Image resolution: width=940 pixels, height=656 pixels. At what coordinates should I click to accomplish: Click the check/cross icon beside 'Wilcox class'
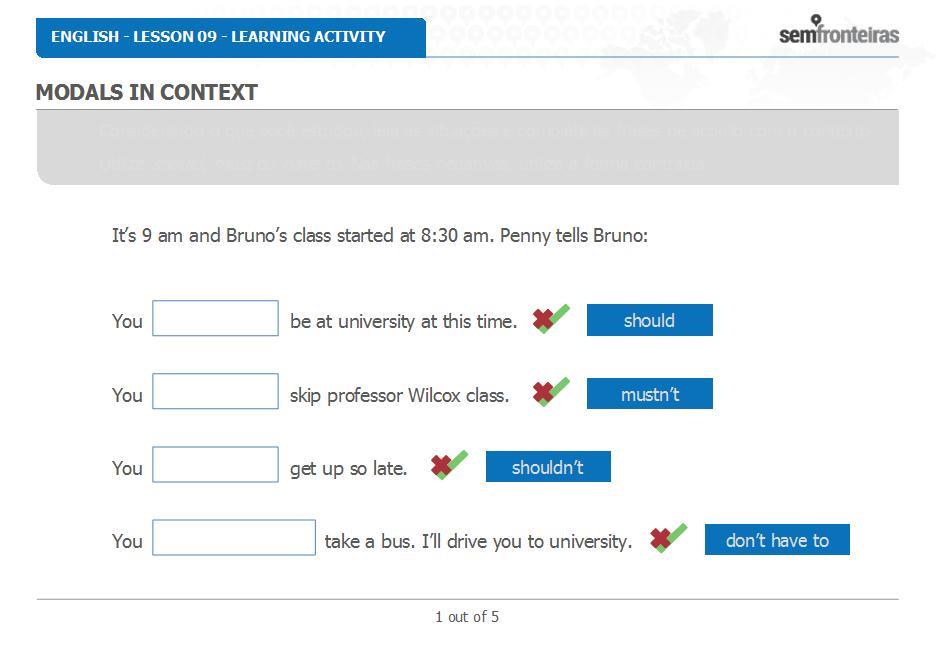551,392
